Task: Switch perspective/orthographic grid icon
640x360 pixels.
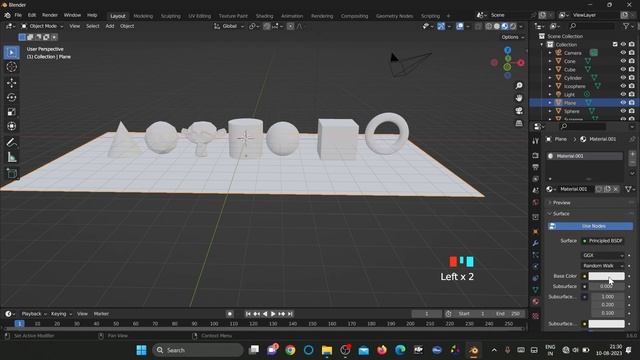Action: click(519, 123)
